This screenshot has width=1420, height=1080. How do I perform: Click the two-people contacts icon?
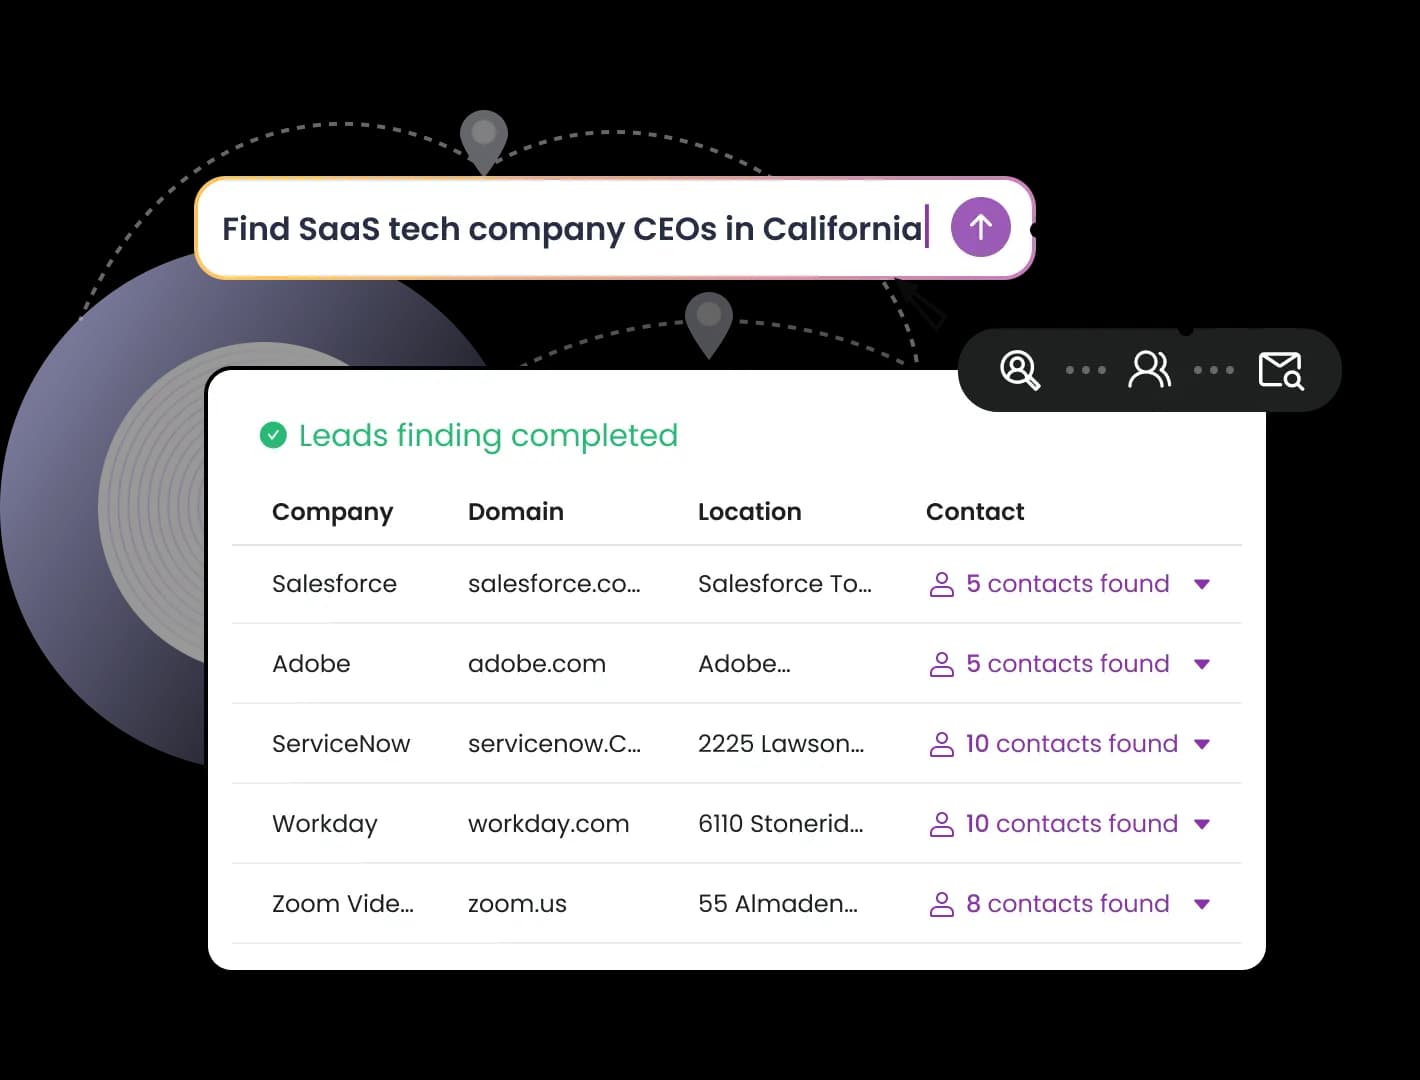[1149, 370]
